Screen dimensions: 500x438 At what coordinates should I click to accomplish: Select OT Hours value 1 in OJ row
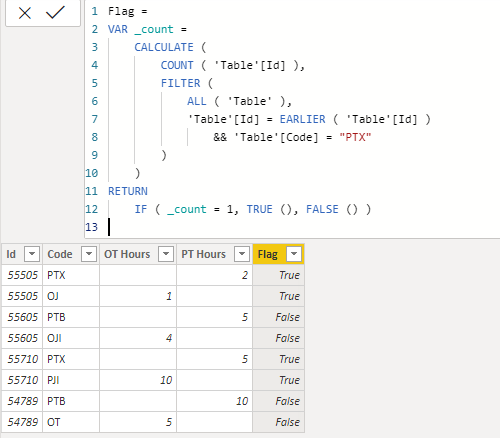coord(138,296)
